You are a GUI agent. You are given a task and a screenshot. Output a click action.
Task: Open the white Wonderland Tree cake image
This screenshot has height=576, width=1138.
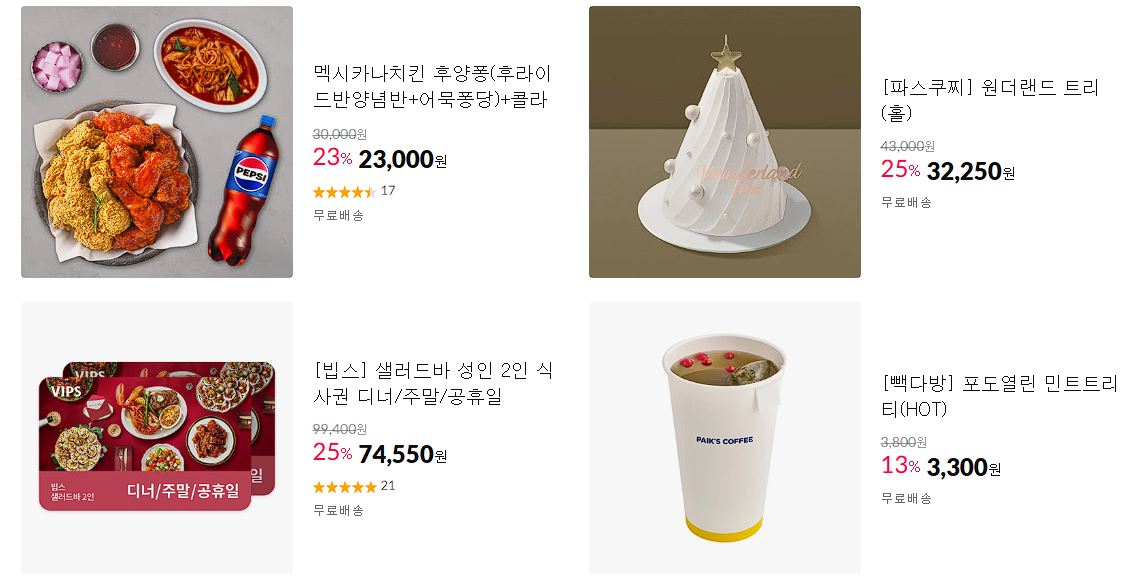click(x=724, y=142)
